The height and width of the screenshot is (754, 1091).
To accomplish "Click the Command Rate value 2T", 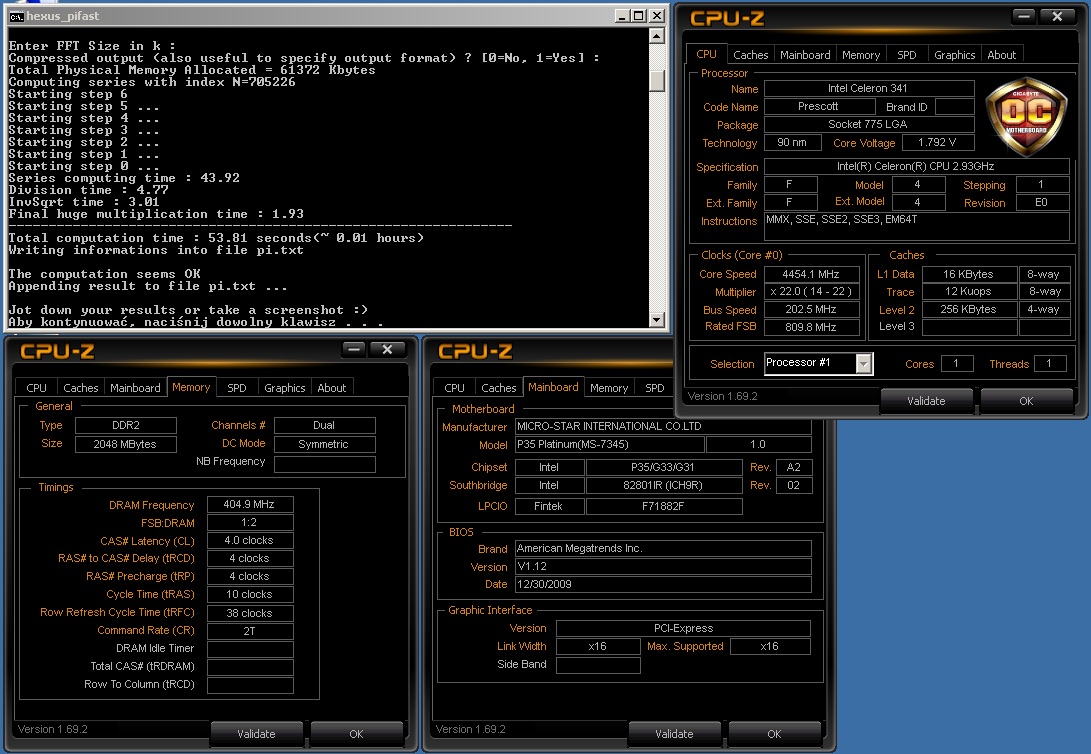I will click(250, 631).
